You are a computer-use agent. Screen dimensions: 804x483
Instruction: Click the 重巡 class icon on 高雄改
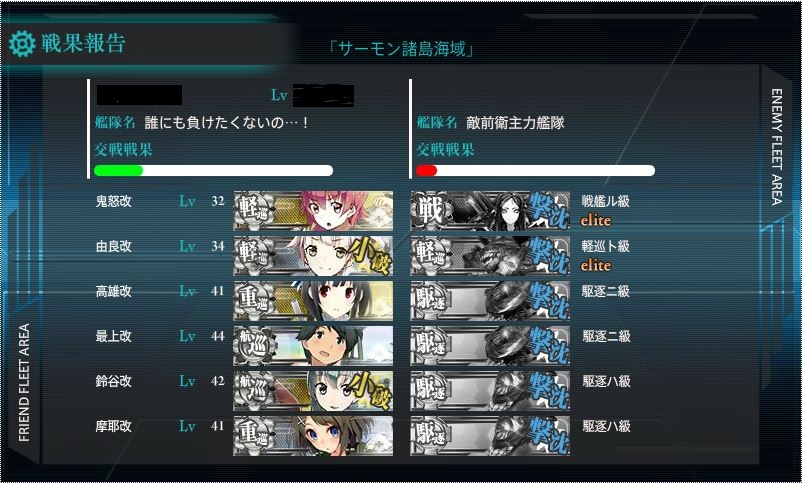(253, 300)
